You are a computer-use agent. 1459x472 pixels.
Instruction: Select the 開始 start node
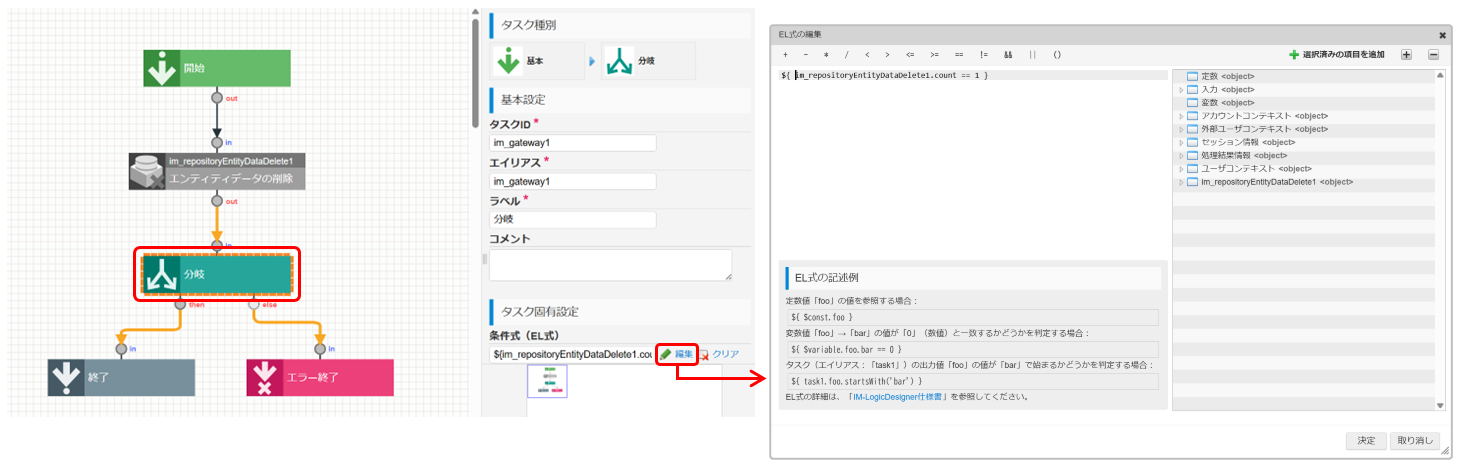pyautogui.click(x=216, y=68)
